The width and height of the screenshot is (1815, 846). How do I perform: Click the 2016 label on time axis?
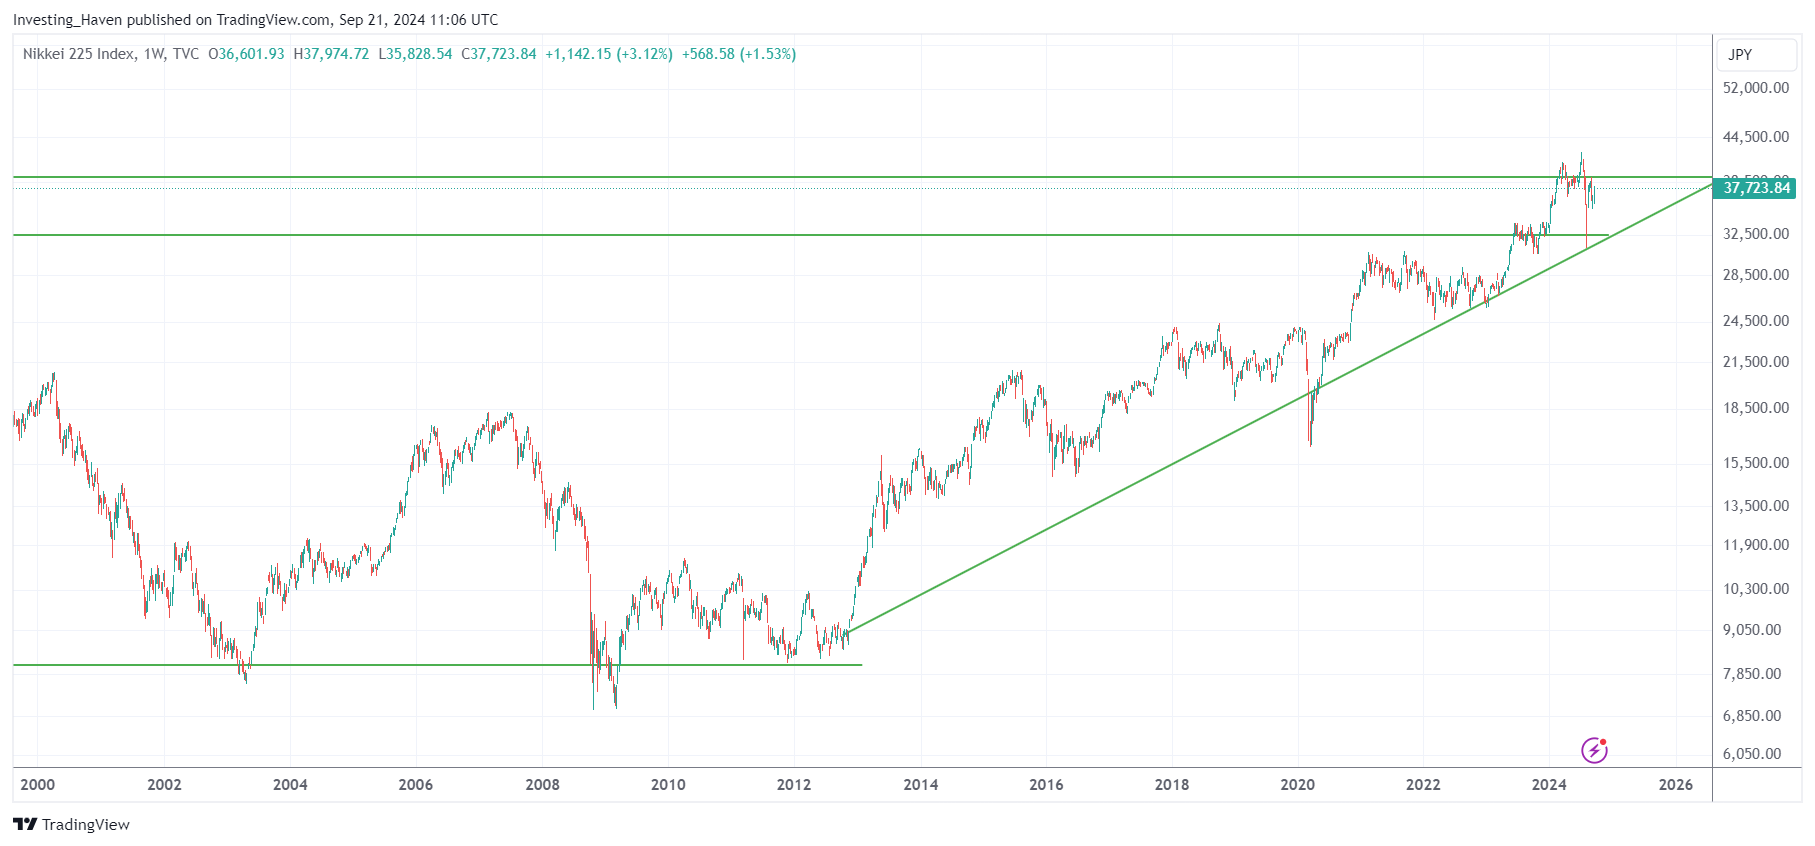click(x=1046, y=785)
